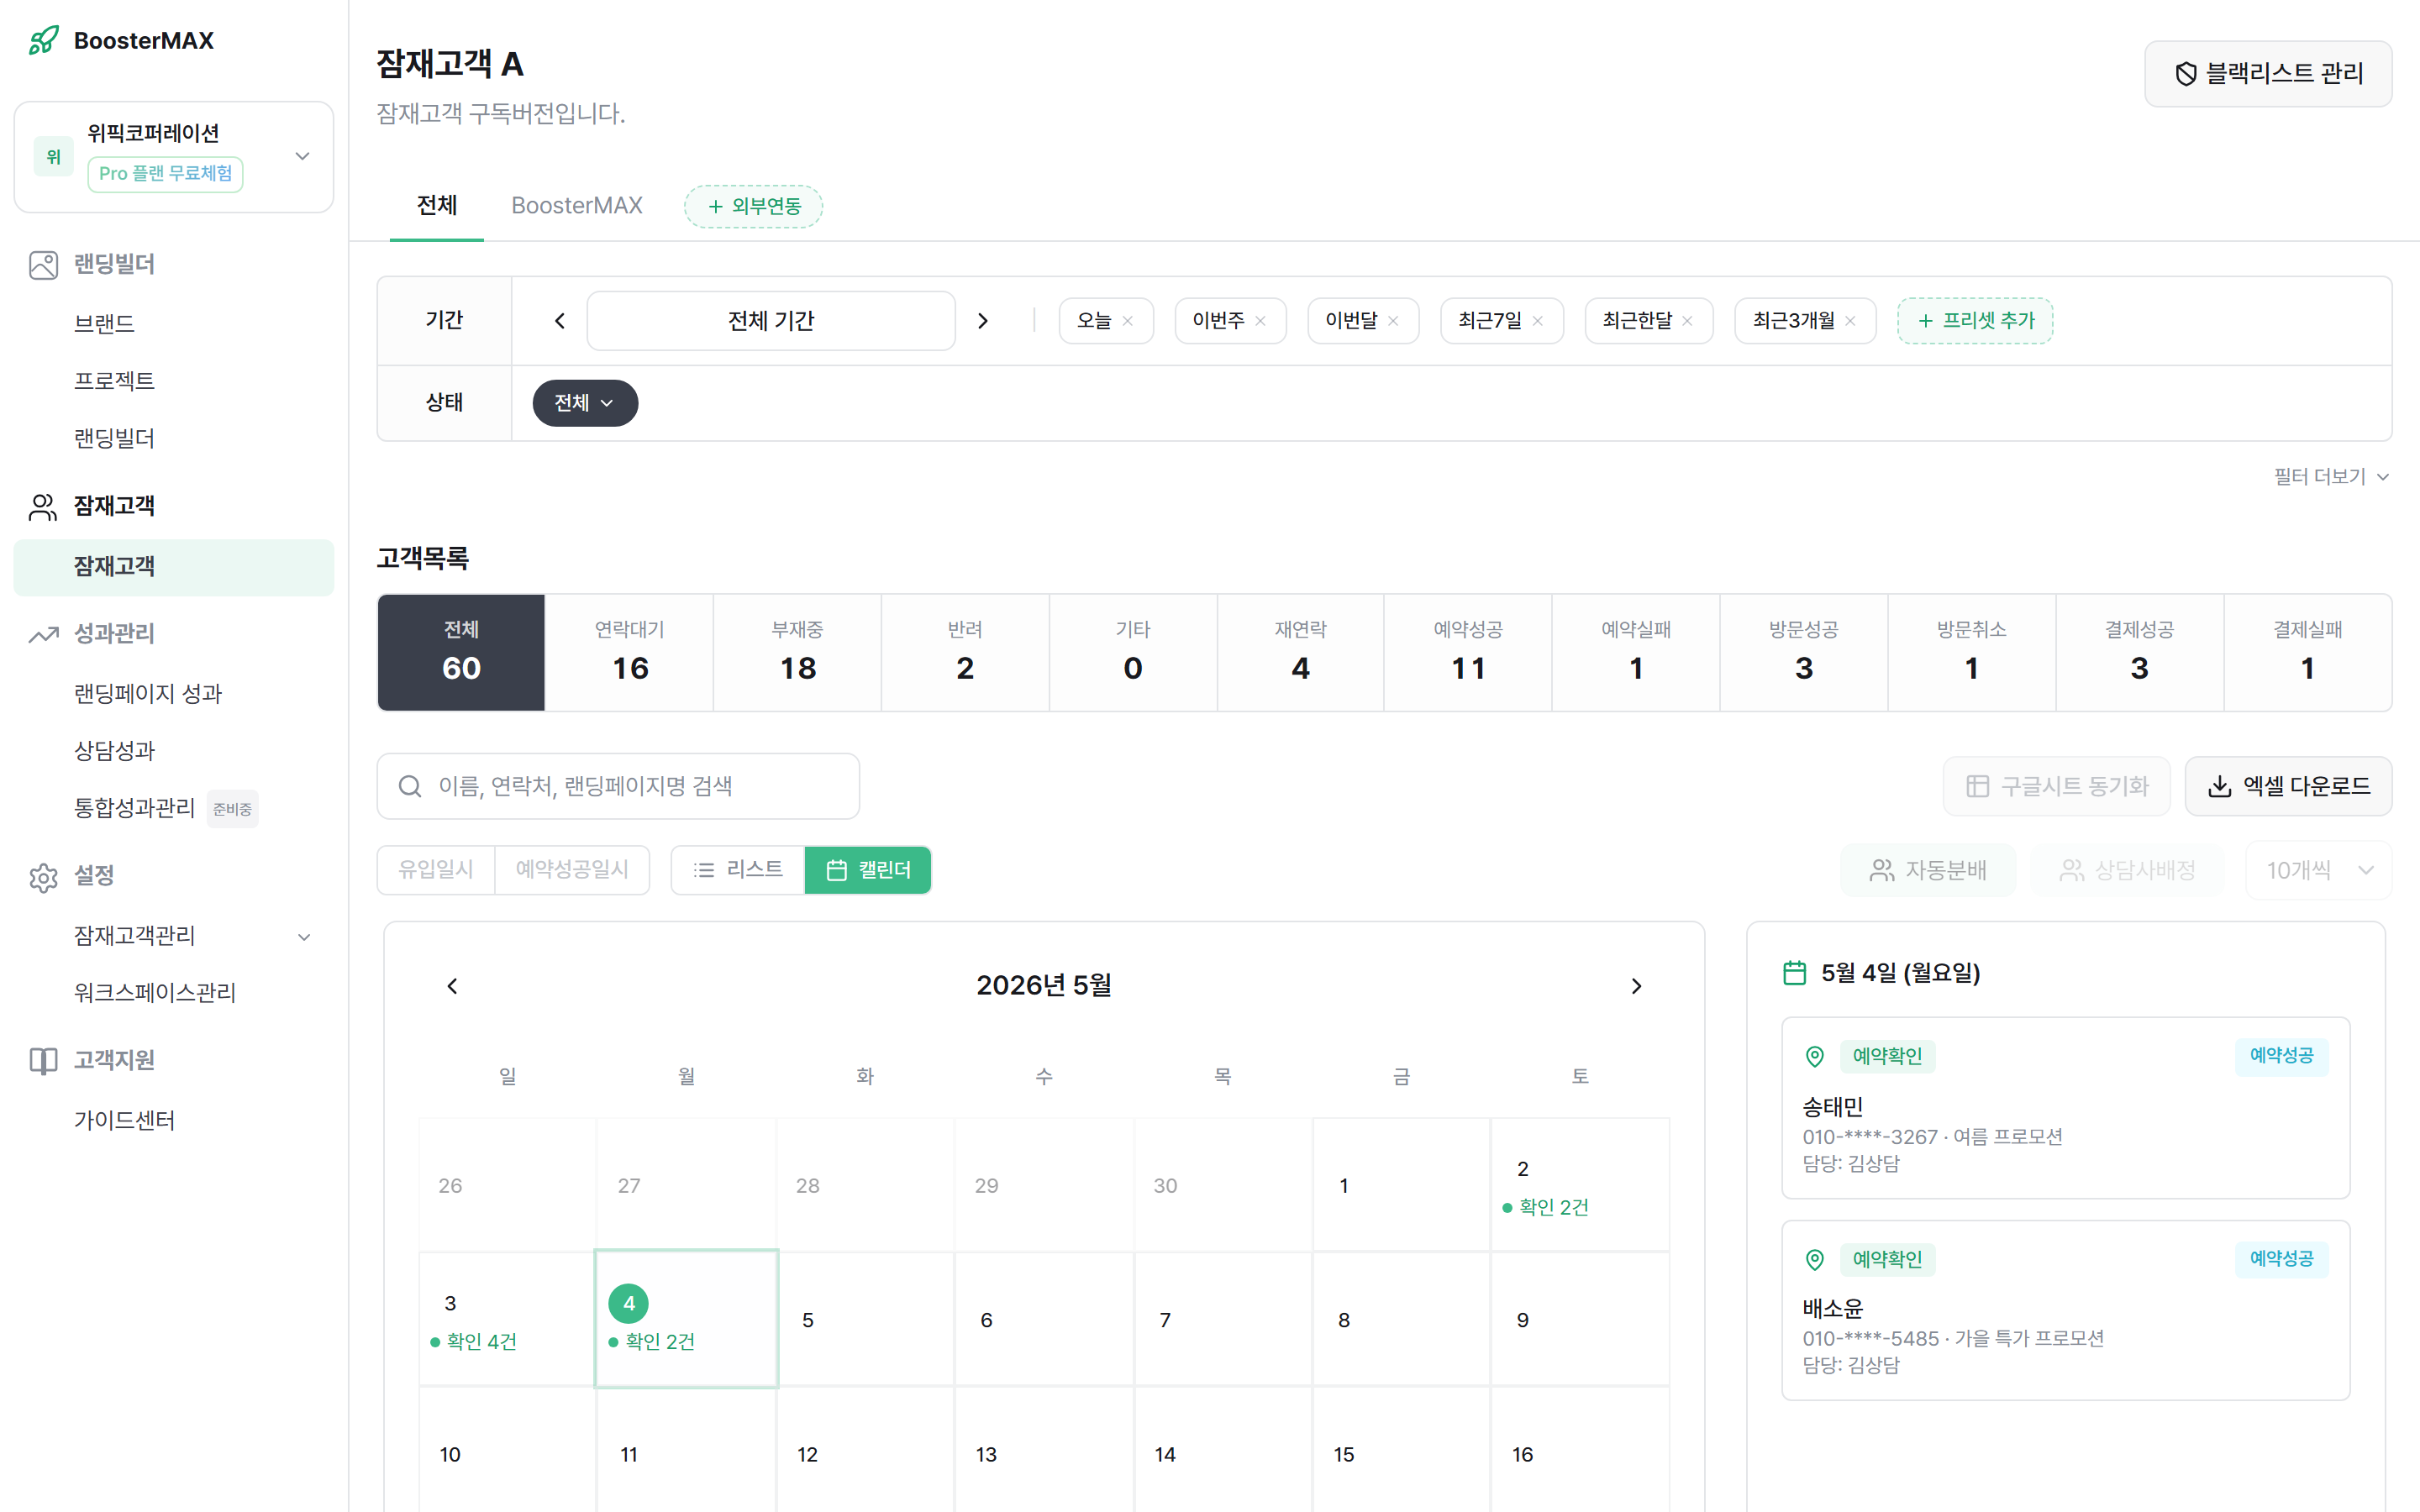The width and height of the screenshot is (2420, 1512).
Task: Filter by 부재중 status tab
Action: click(797, 652)
